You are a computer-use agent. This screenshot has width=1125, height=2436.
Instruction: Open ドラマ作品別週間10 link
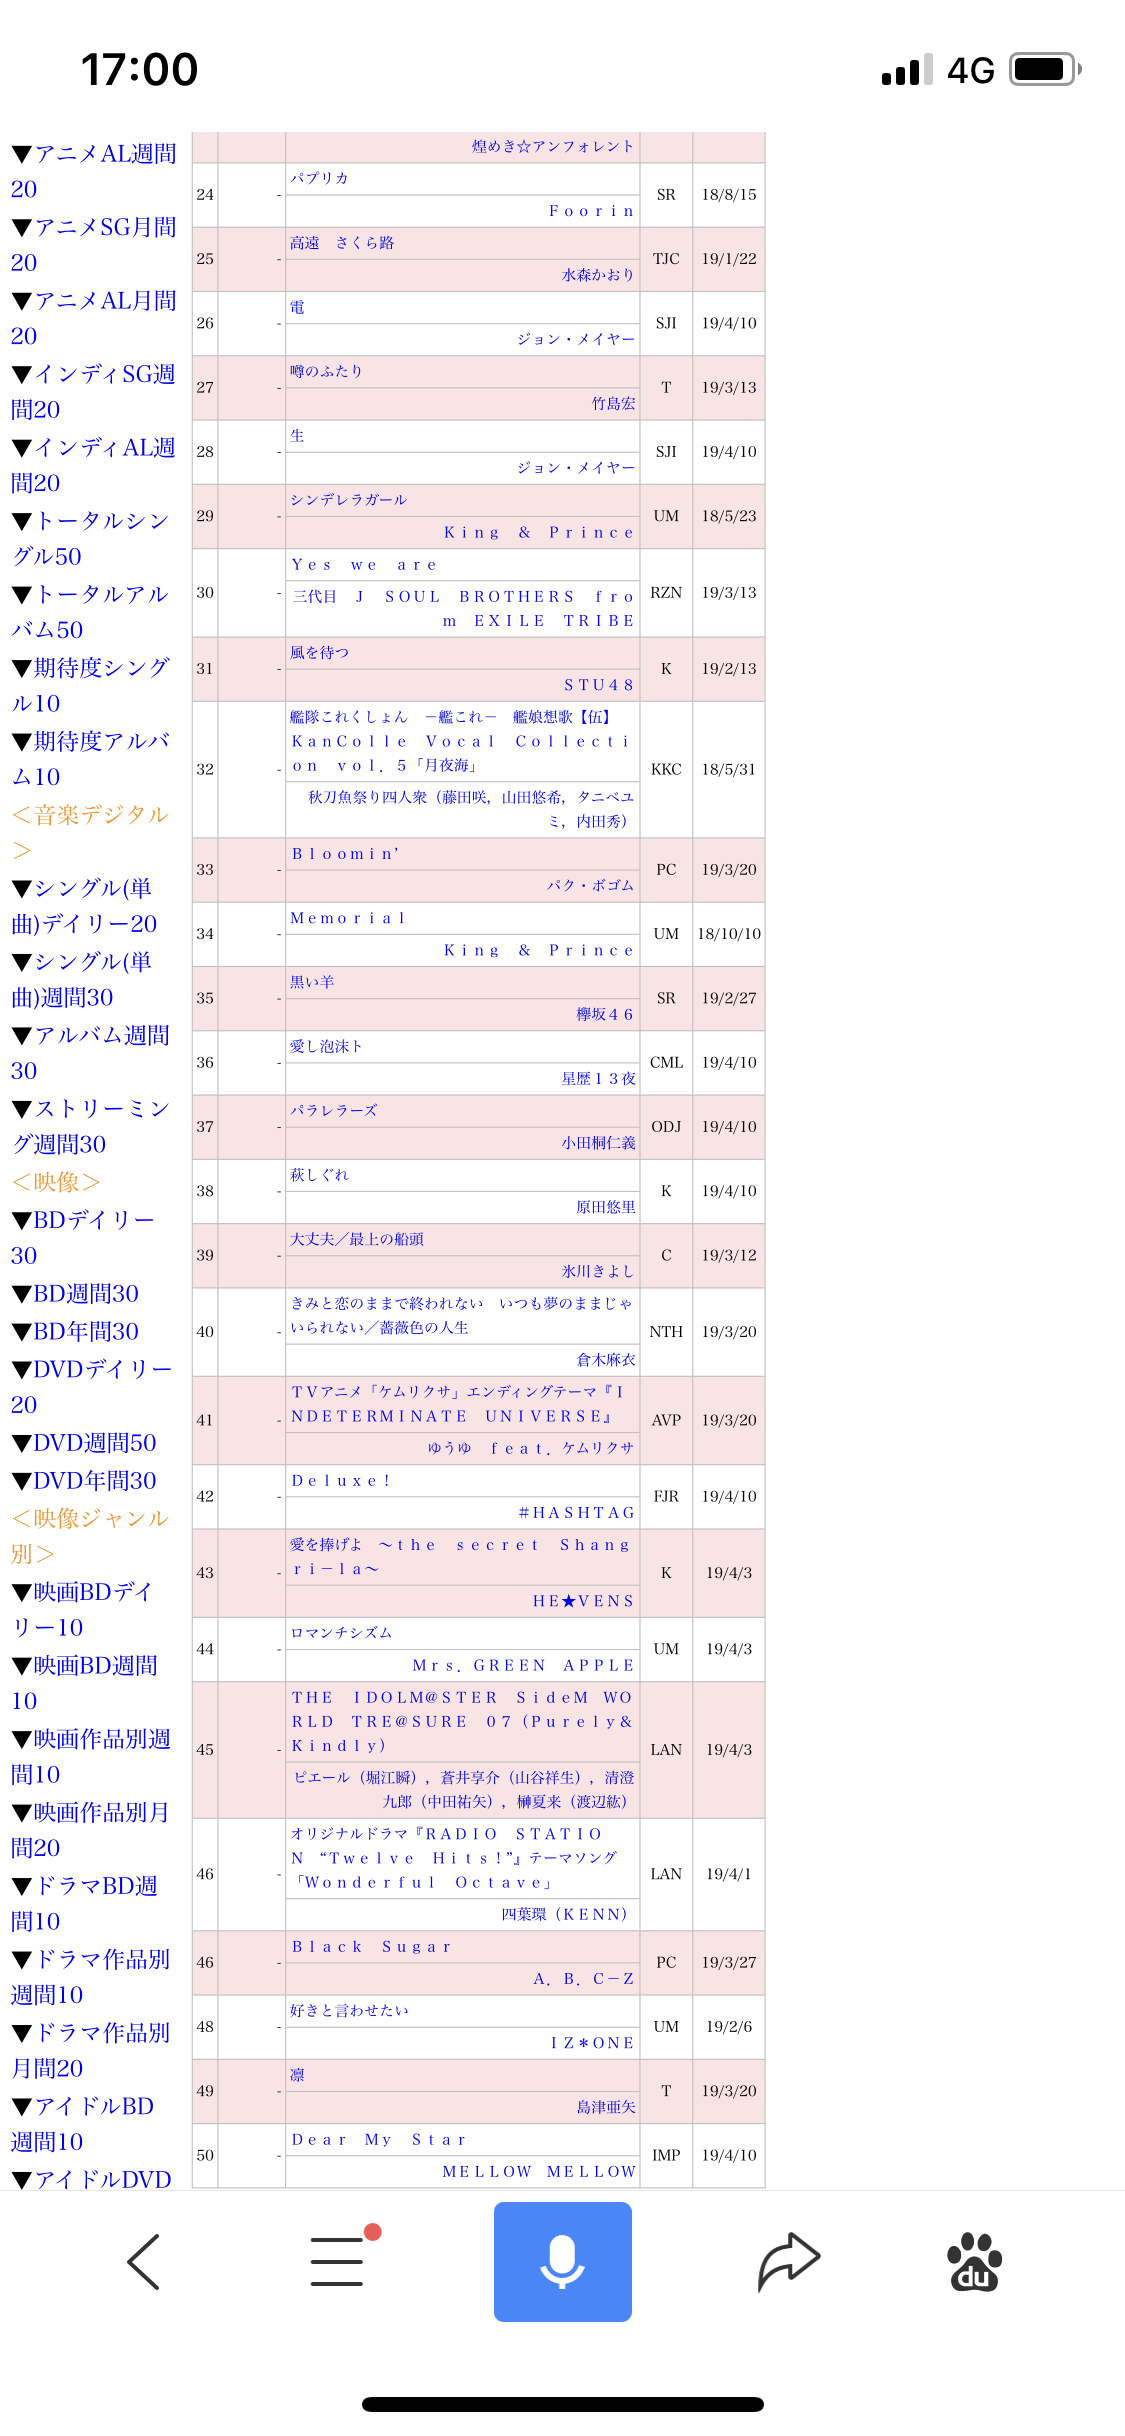(90, 1977)
